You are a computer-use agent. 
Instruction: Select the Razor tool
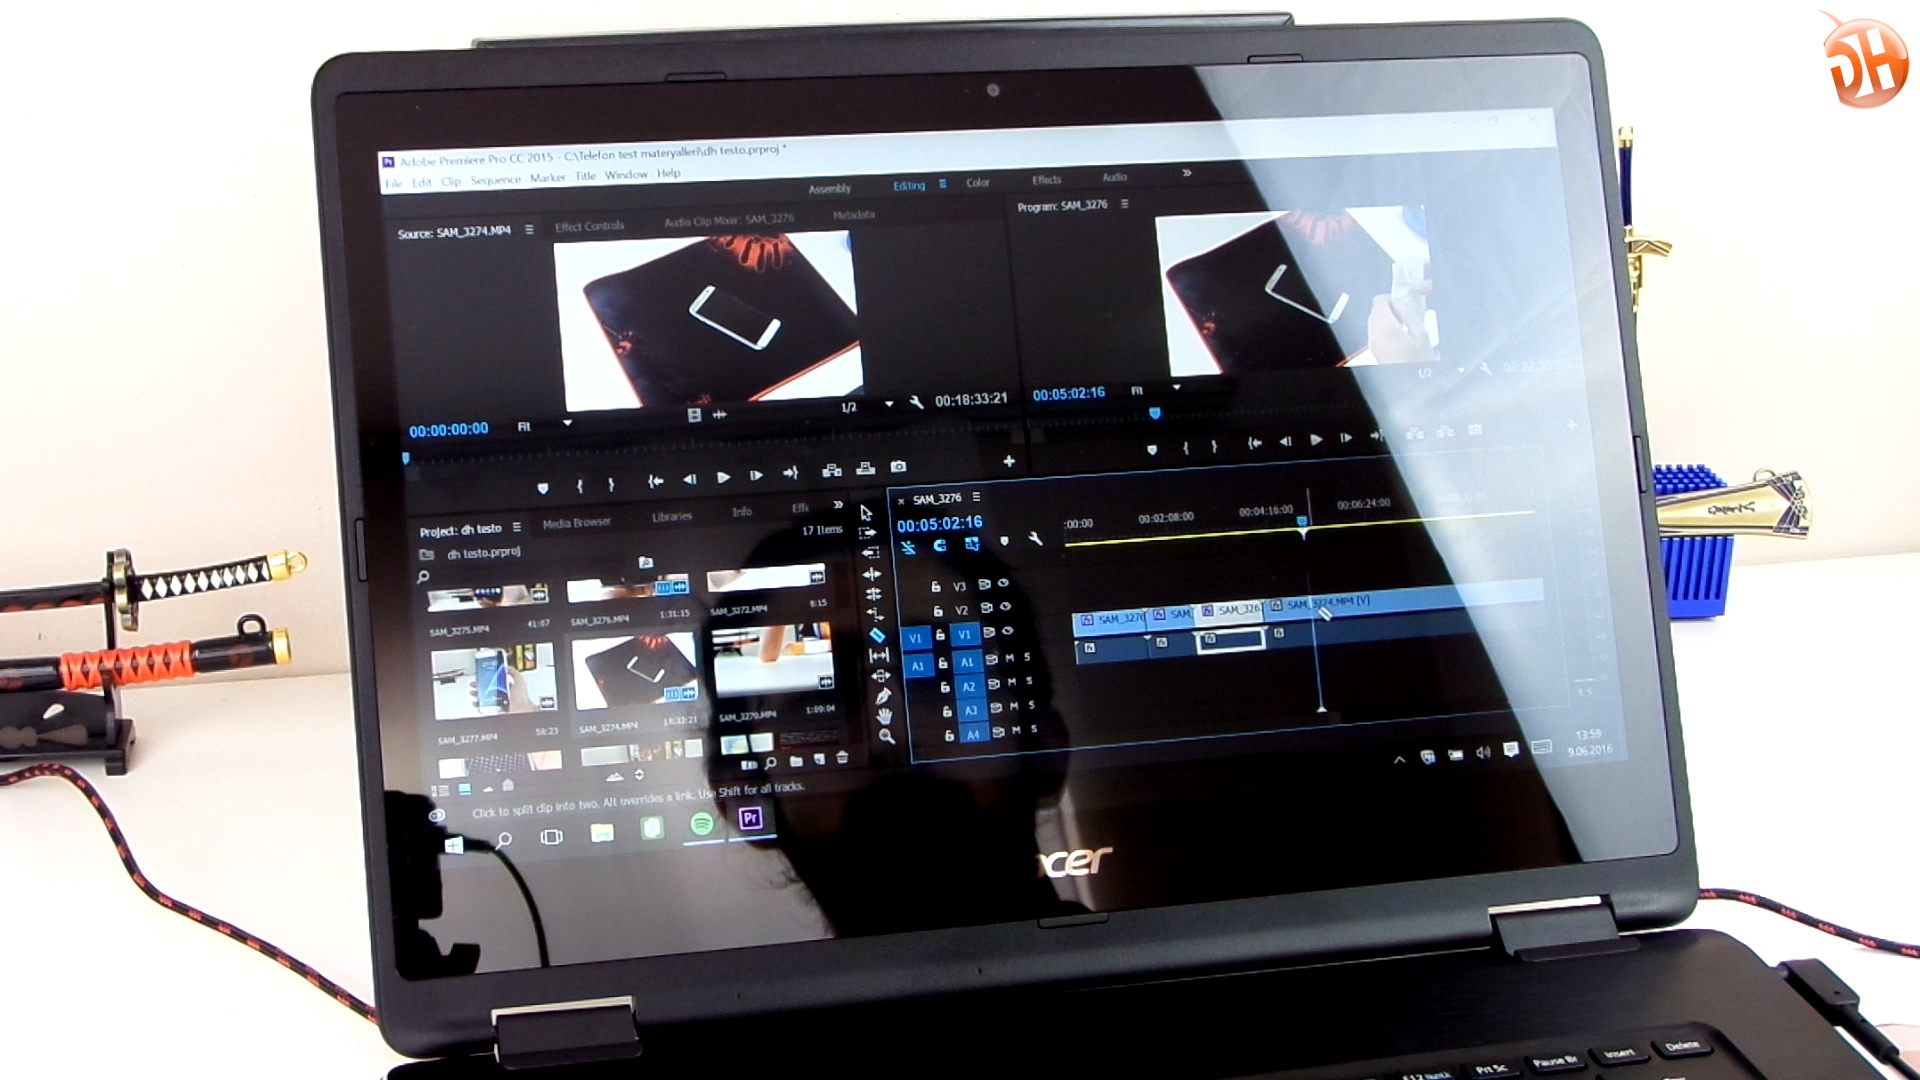877,635
